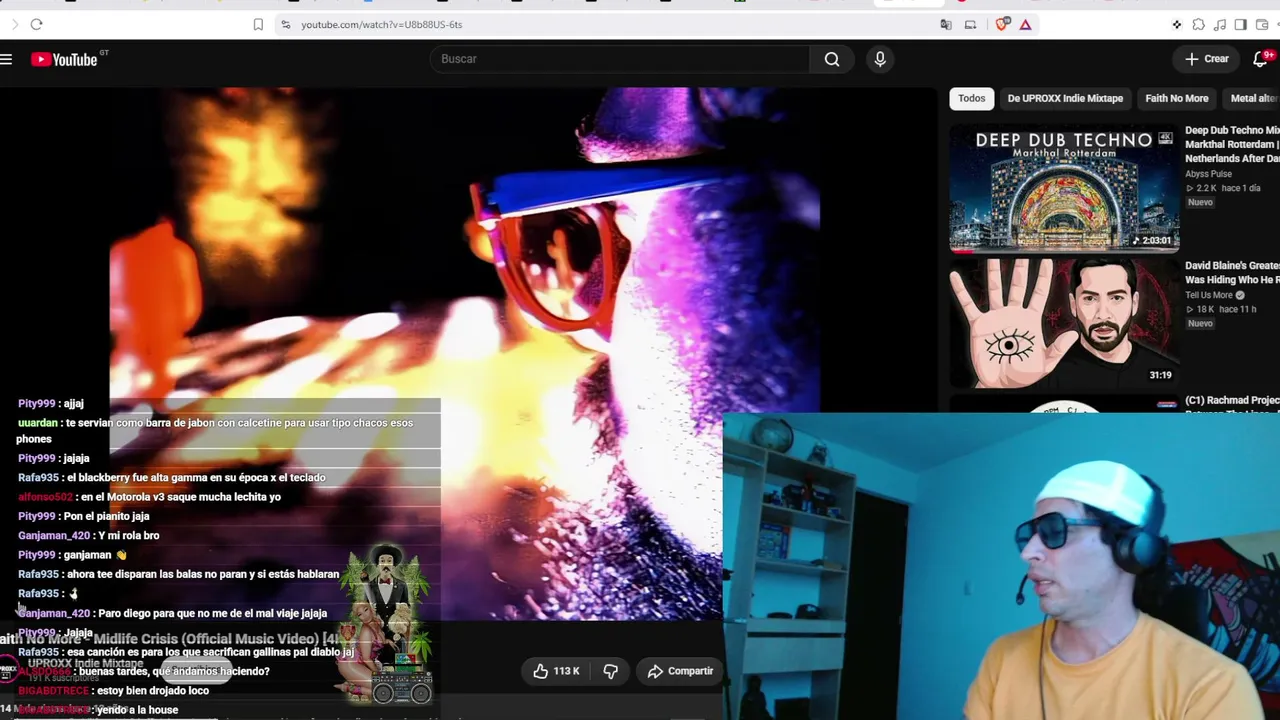Viewport: 1280px width, 720px height.
Task: Select the De UPROXX Indie Mixtape chip
Action: [x=1065, y=98]
